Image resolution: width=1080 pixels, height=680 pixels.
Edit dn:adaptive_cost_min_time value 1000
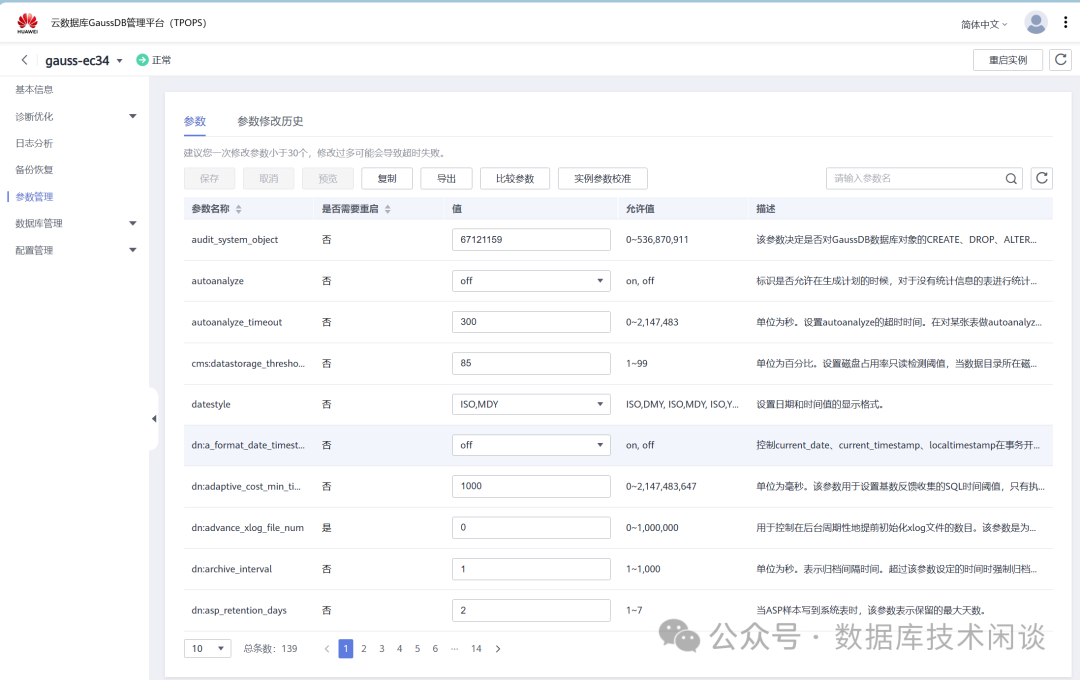(531, 486)
